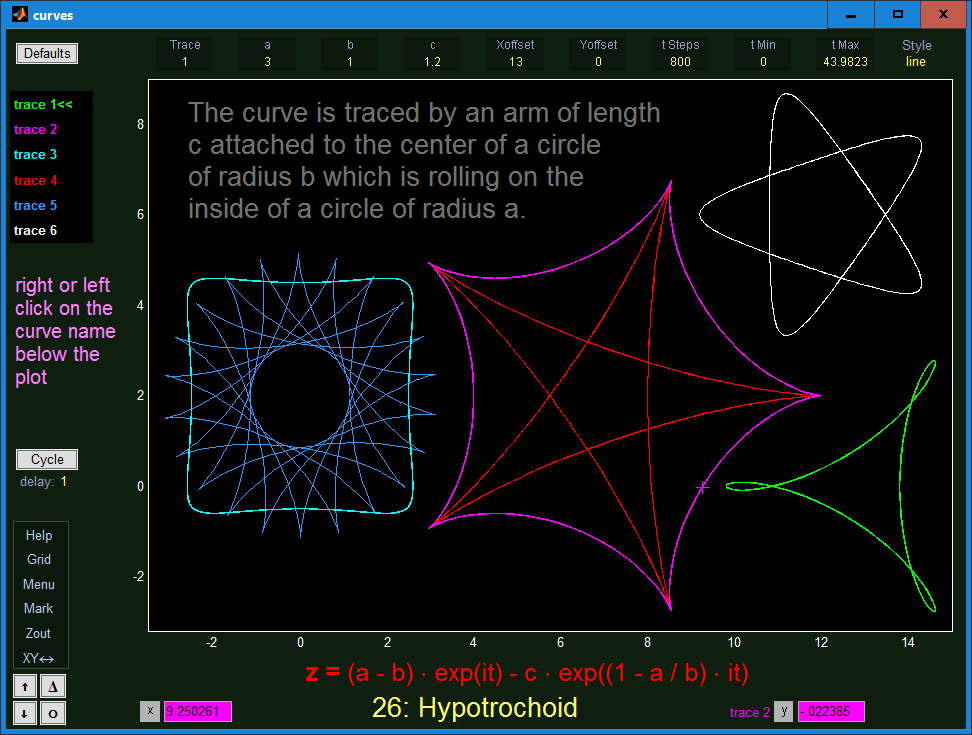972x735 pixels.
Task: Click the up arrow button
Action: click(x=25, y=687)
